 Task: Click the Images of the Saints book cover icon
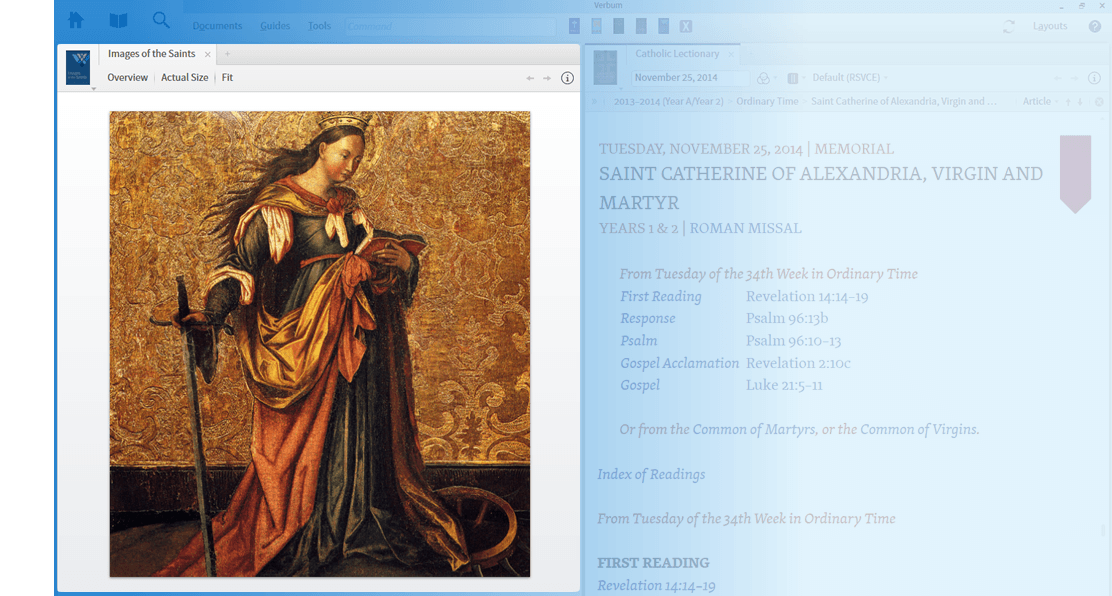[x=78, y=67]
